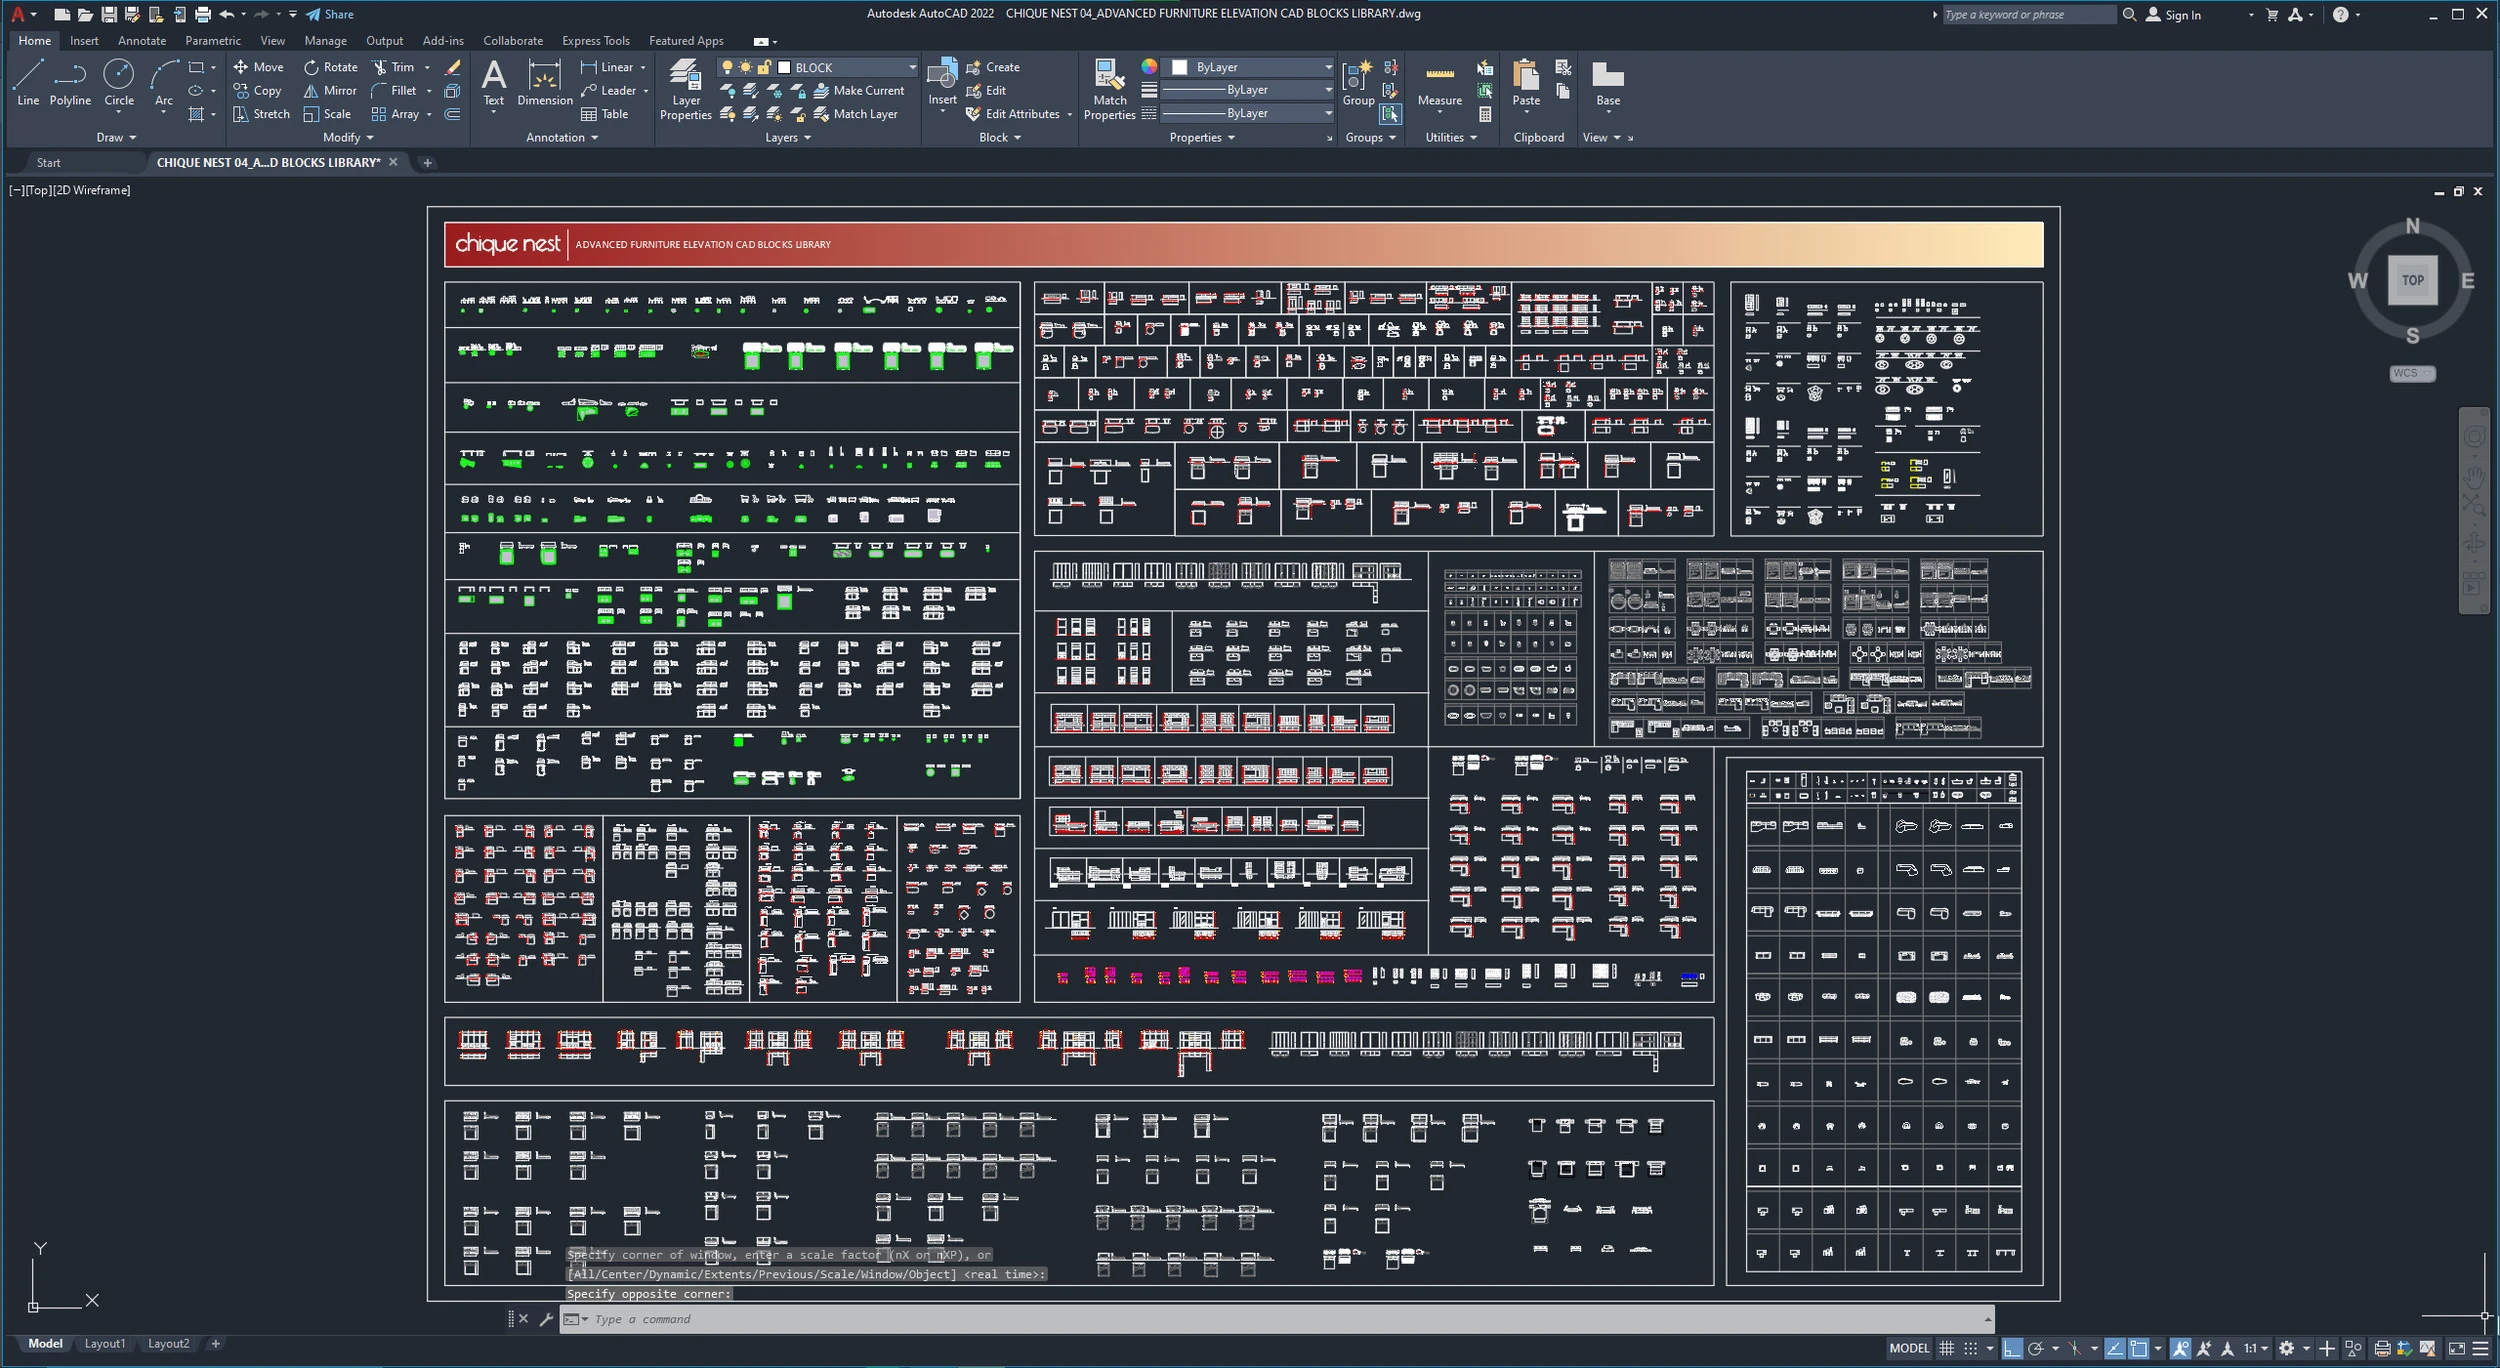The height and width of the screenshot is (1368, 2500).
Task: Click Create block button
Action: click(993, 67)
